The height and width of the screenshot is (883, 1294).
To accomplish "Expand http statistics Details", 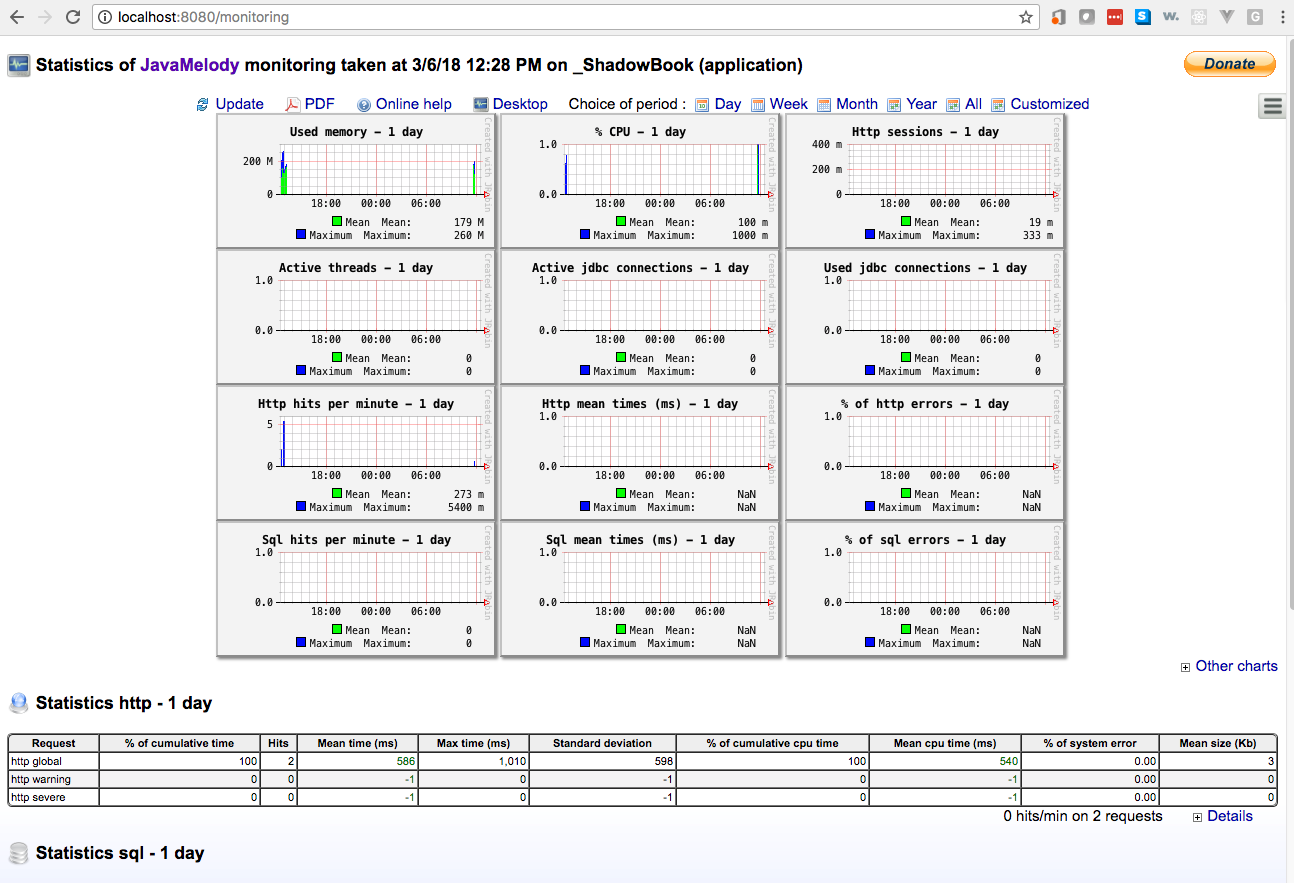I will [x=1222, y=816].
